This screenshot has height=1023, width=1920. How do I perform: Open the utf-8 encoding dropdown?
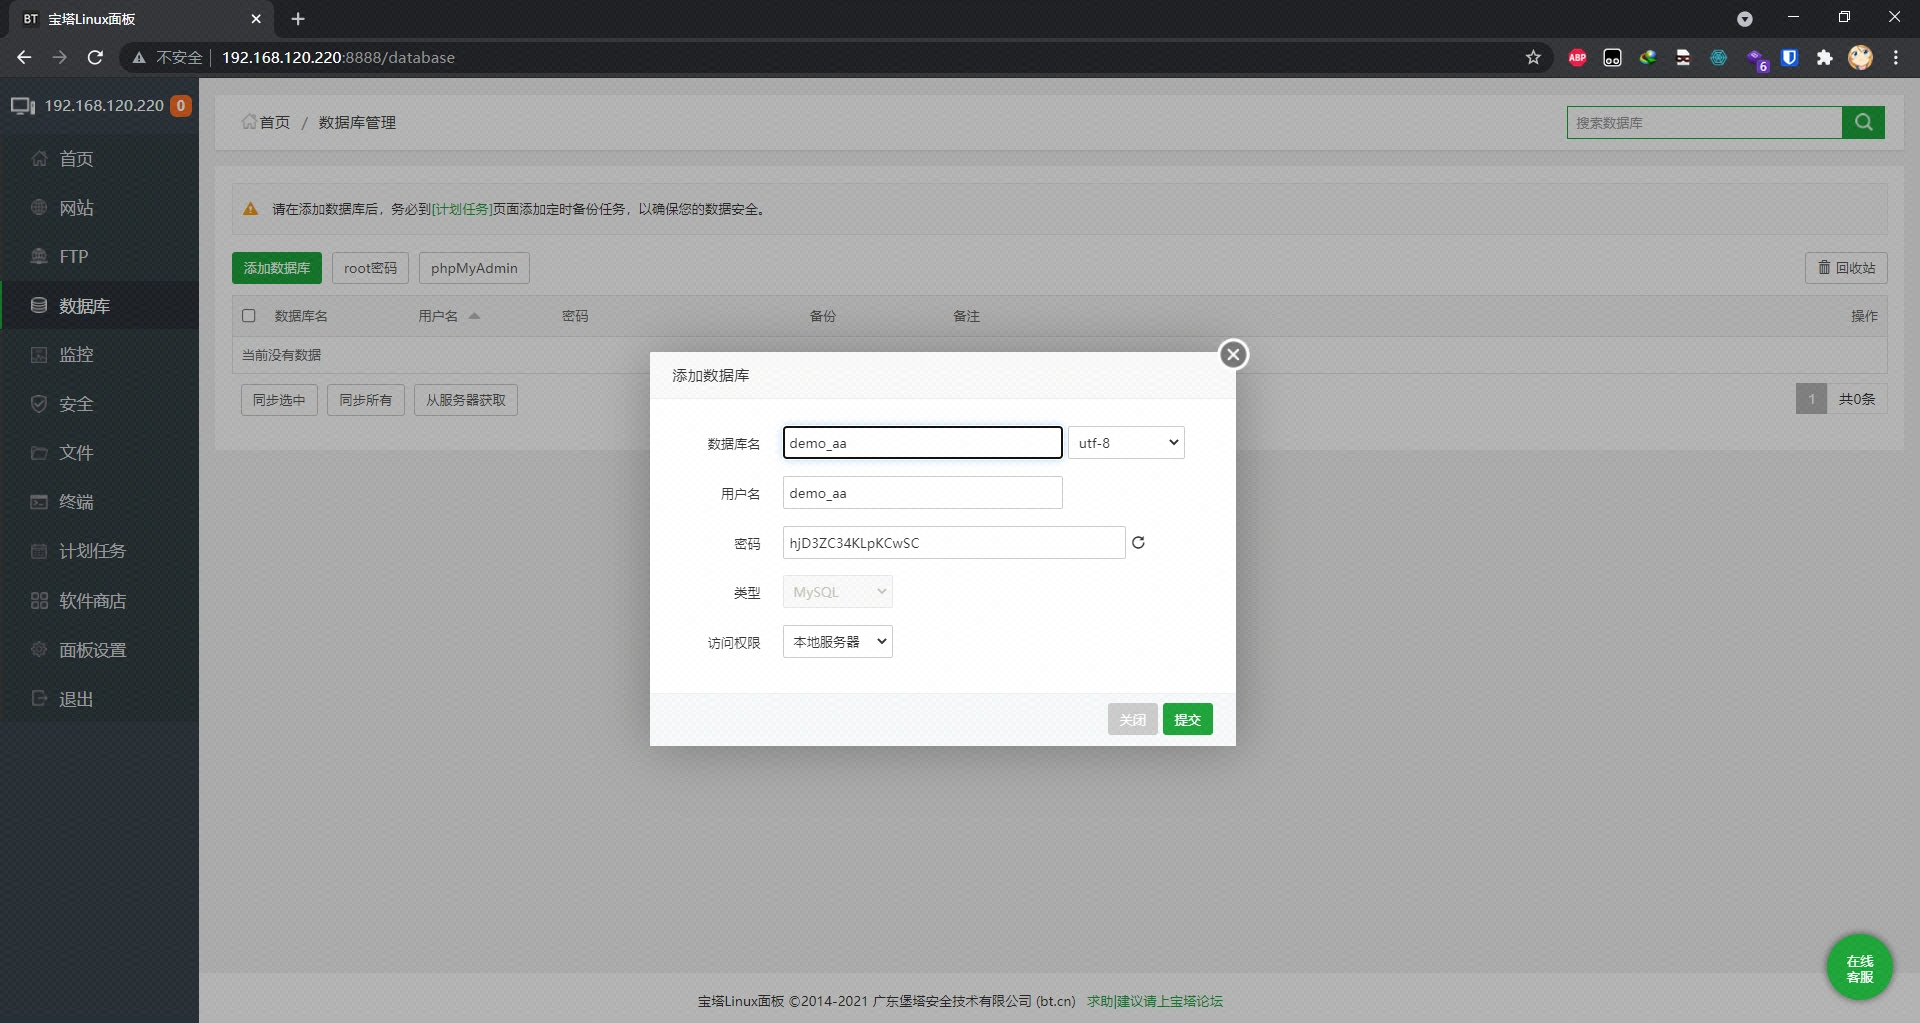[x=1126, y=443]
